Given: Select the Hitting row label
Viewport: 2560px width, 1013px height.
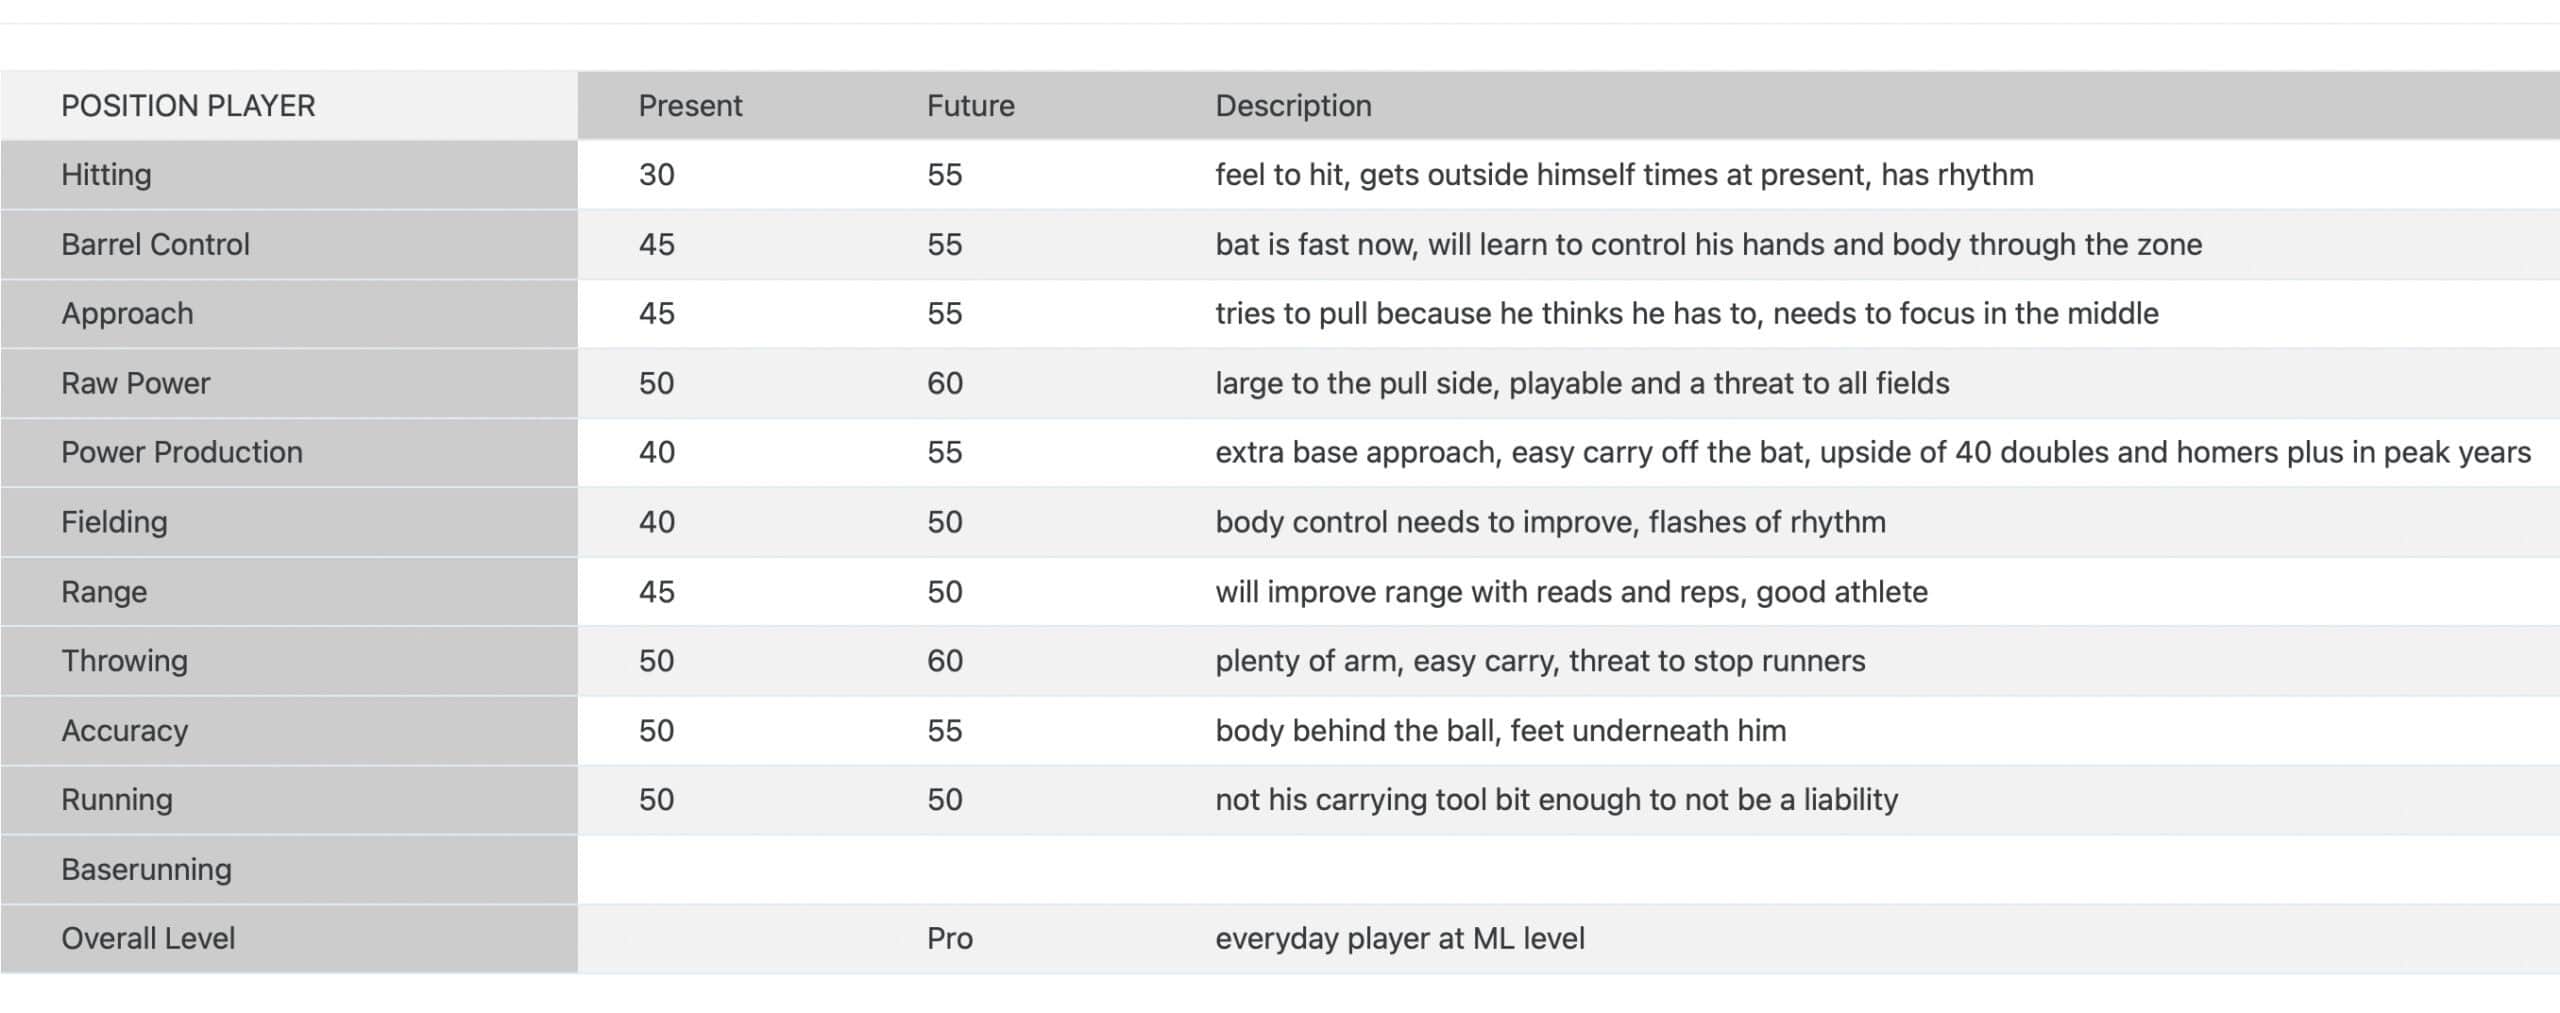Looking at the screenshot, I should tap(106, 175).
